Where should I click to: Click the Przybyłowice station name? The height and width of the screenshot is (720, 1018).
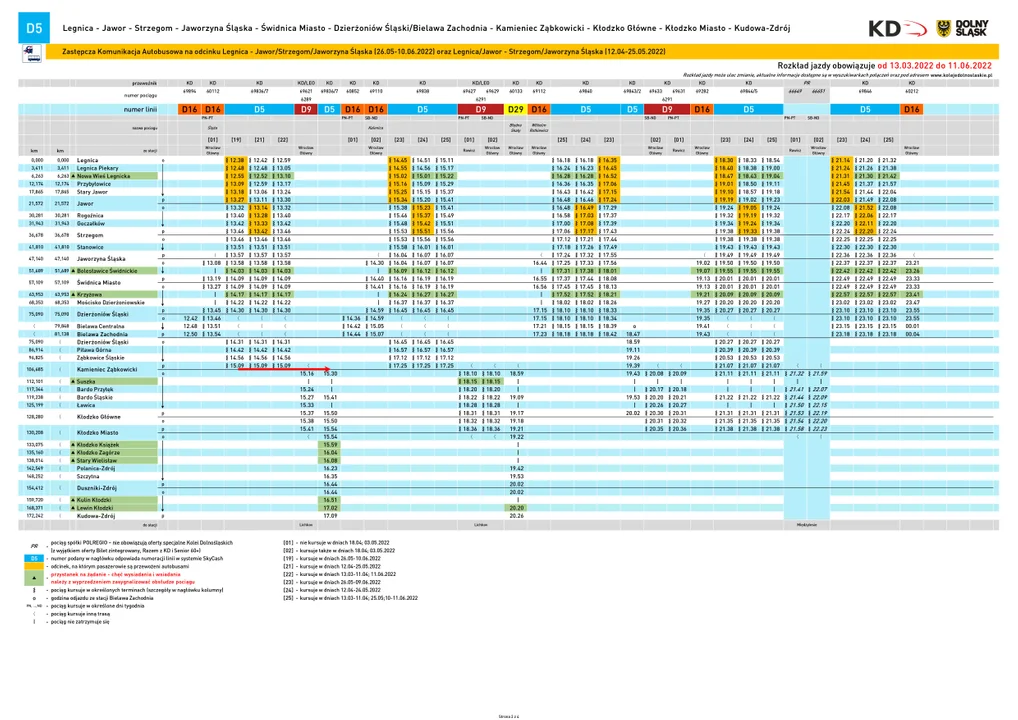(93, 184)
